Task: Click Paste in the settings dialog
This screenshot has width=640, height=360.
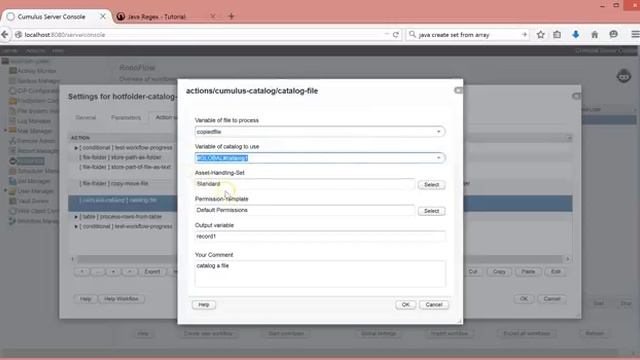Action: tap(528, 272)
